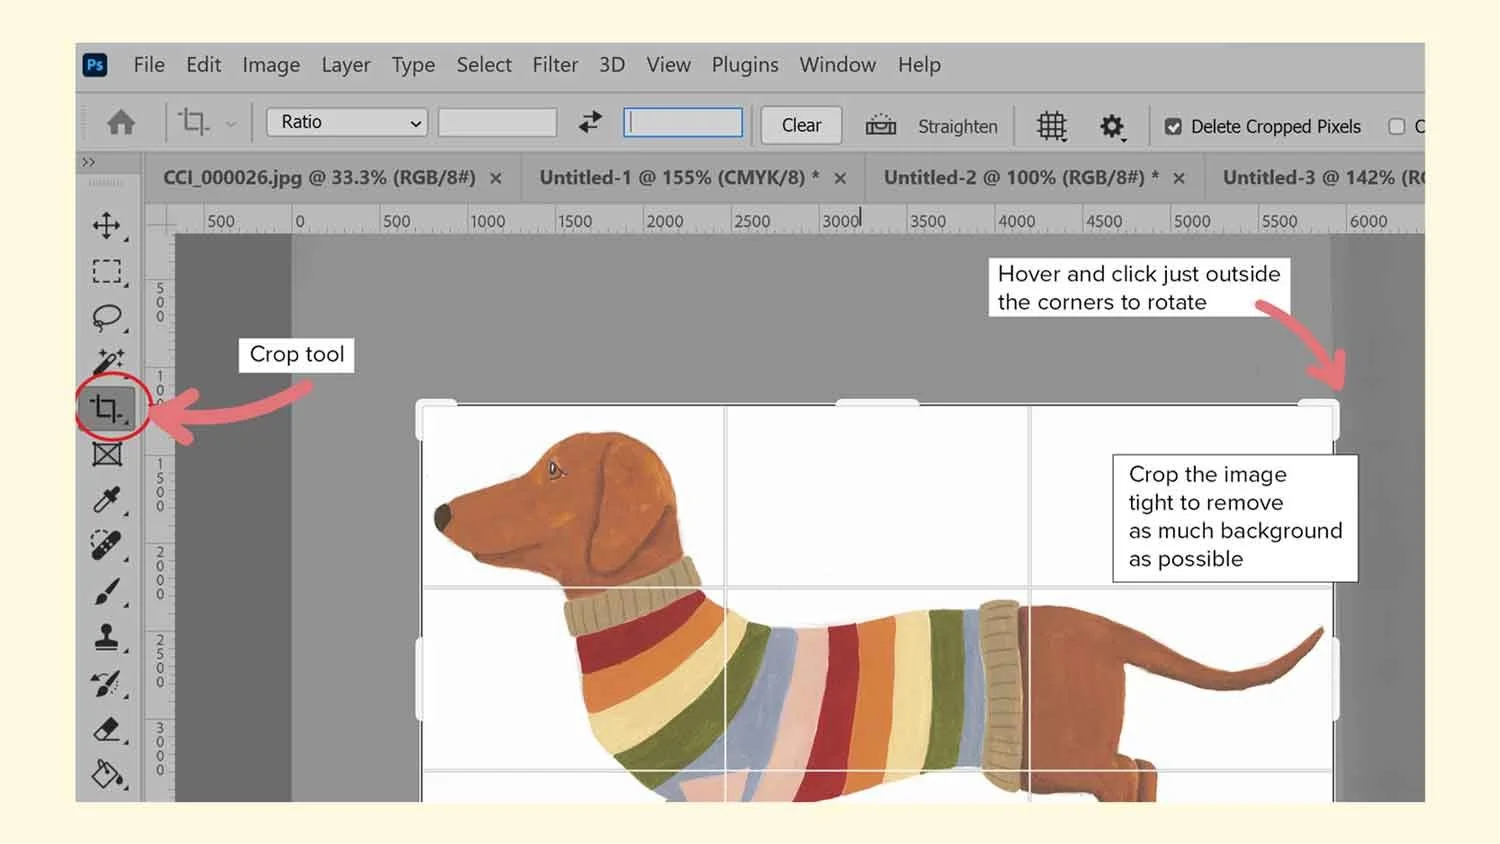Toggle the checkbox at far right of options bar

pyautogui.click(x=1397, y=126)
